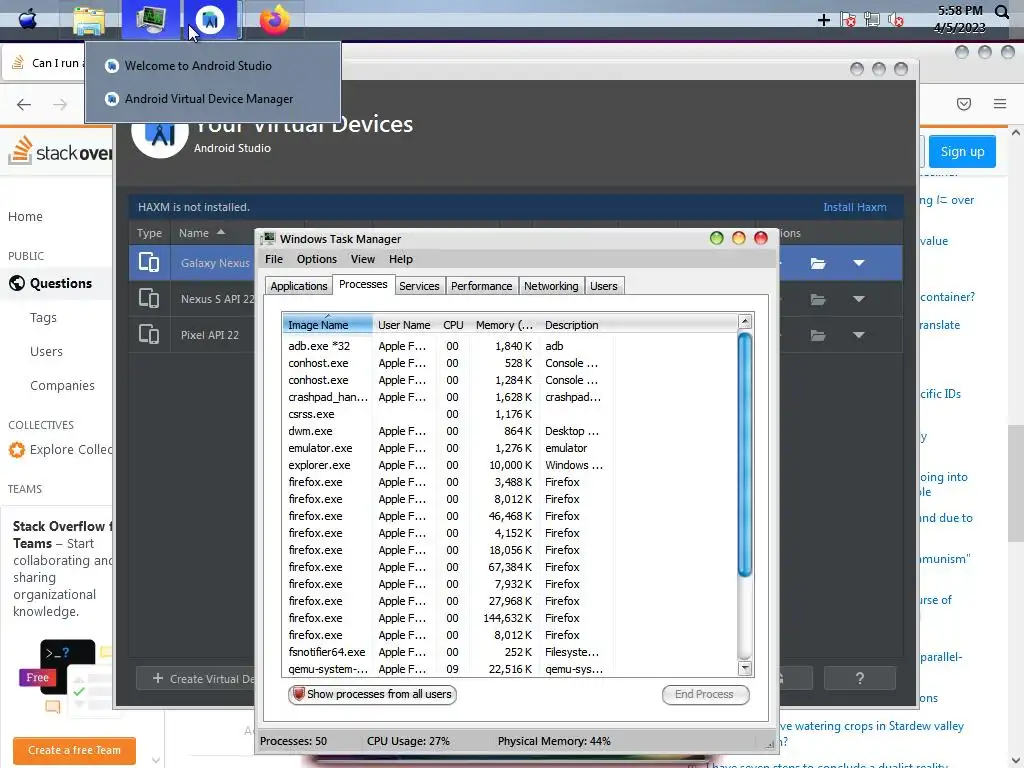Click Pixel API 22 device type icon
The width and height of the screenshot is (1024, 768).
coord(149,334)
